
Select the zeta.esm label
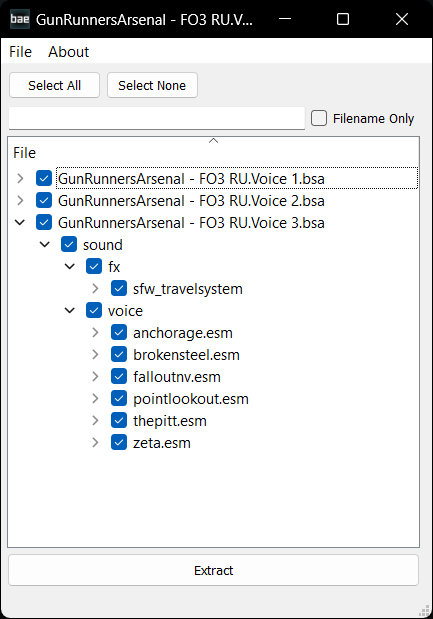(162, 443)
